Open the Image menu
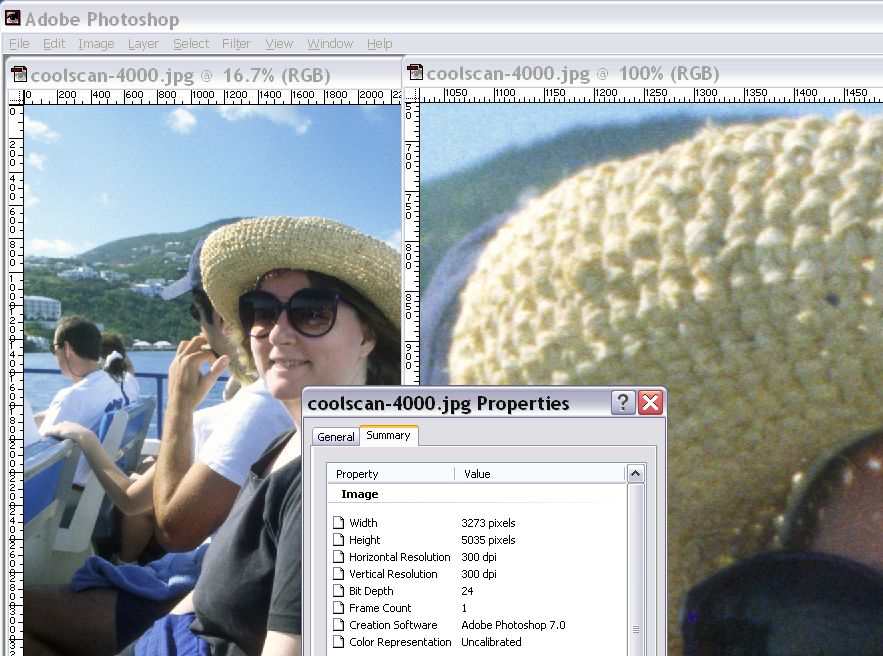 pyautogui.click(x=96, y=43)
